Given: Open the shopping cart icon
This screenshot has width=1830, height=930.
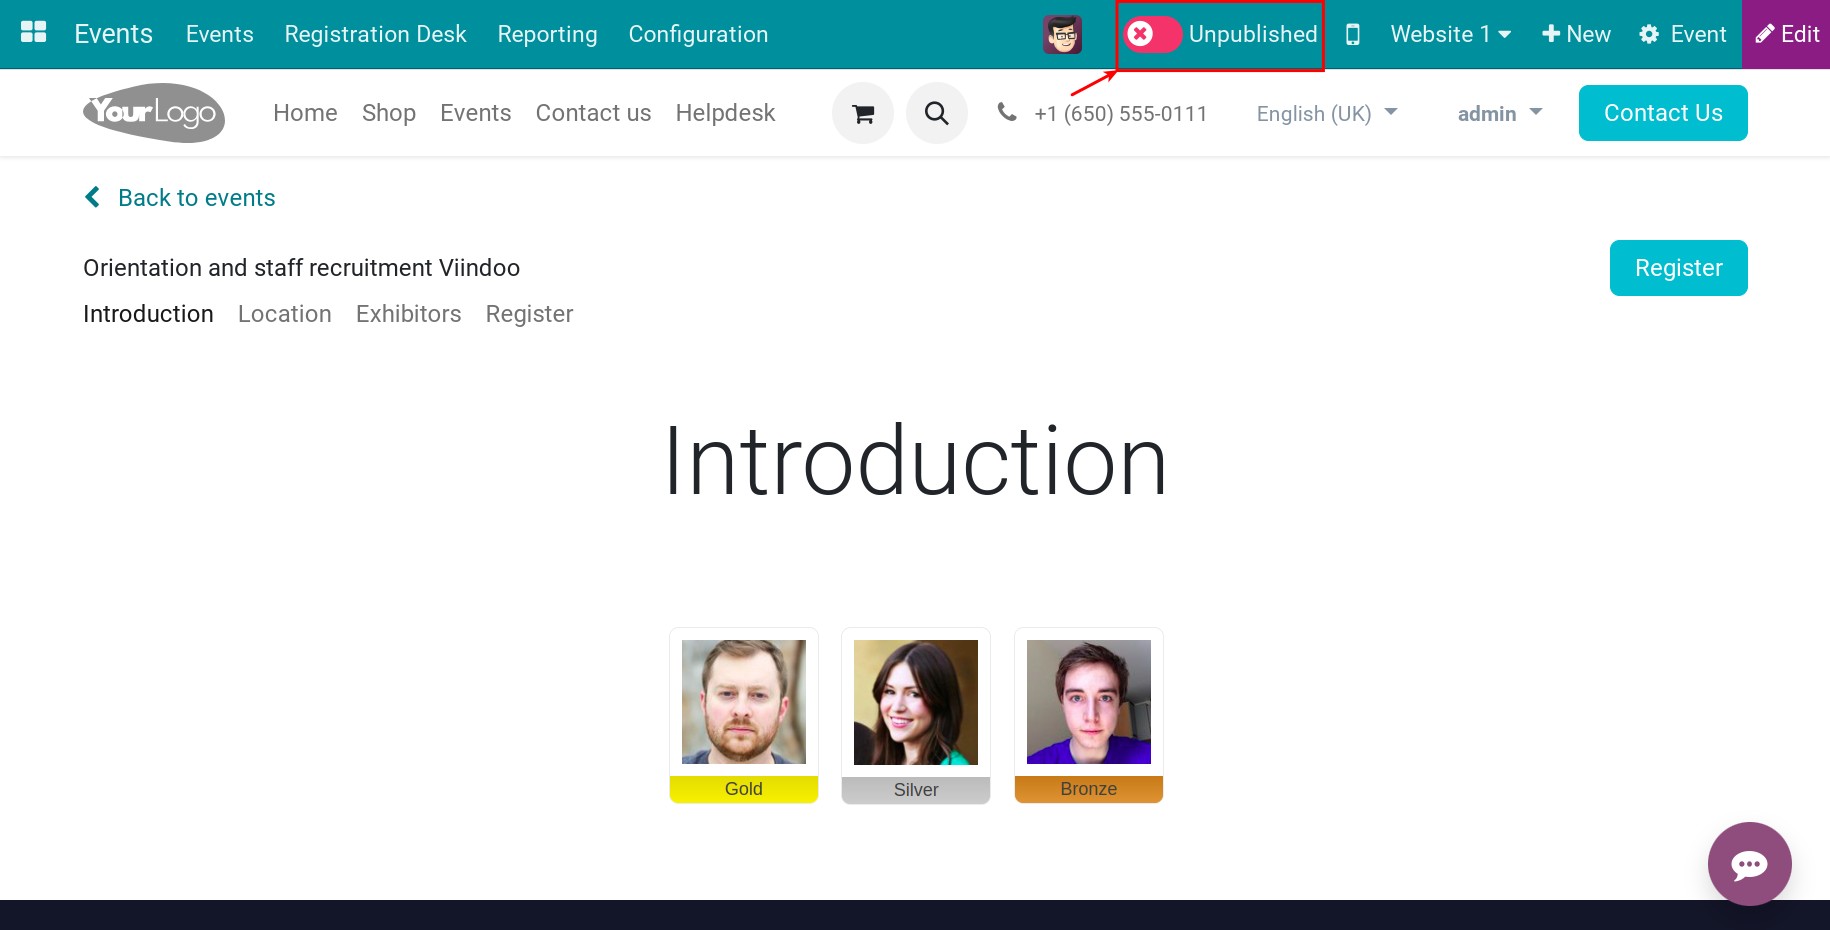Looking at the screenshot, I should [863, 113].
